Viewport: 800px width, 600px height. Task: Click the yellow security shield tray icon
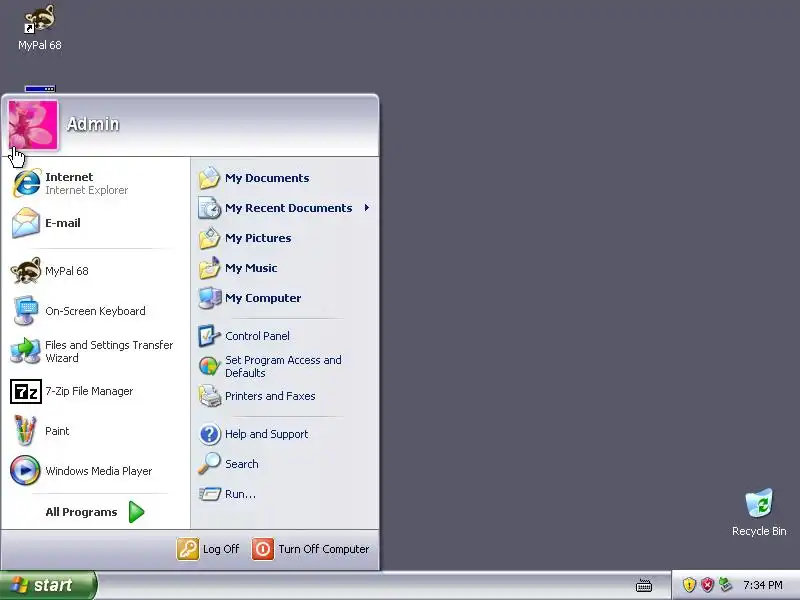pyautogui.click(x=689, y=585)
